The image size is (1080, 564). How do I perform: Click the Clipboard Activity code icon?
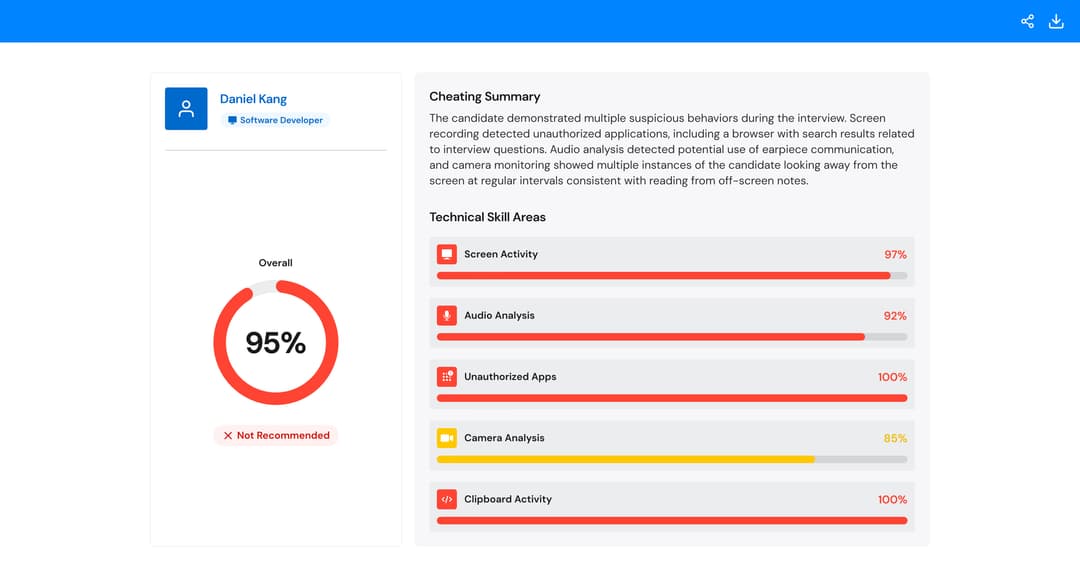(446, 499)
